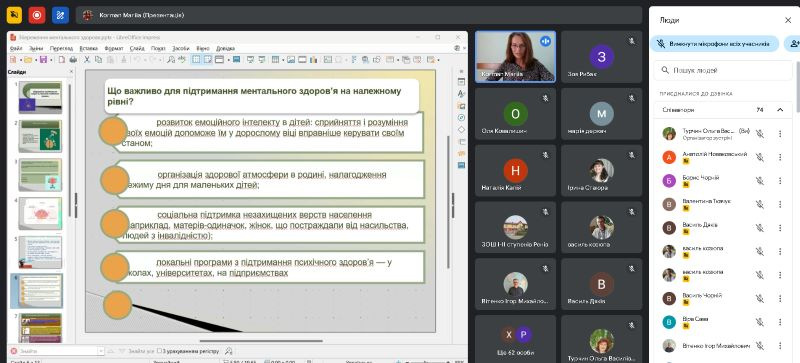This screenshot has height=363, width=800.
Task: Click the Save icon in Impress toolbar
Action: pyautogui.click(x=43, y=60)
